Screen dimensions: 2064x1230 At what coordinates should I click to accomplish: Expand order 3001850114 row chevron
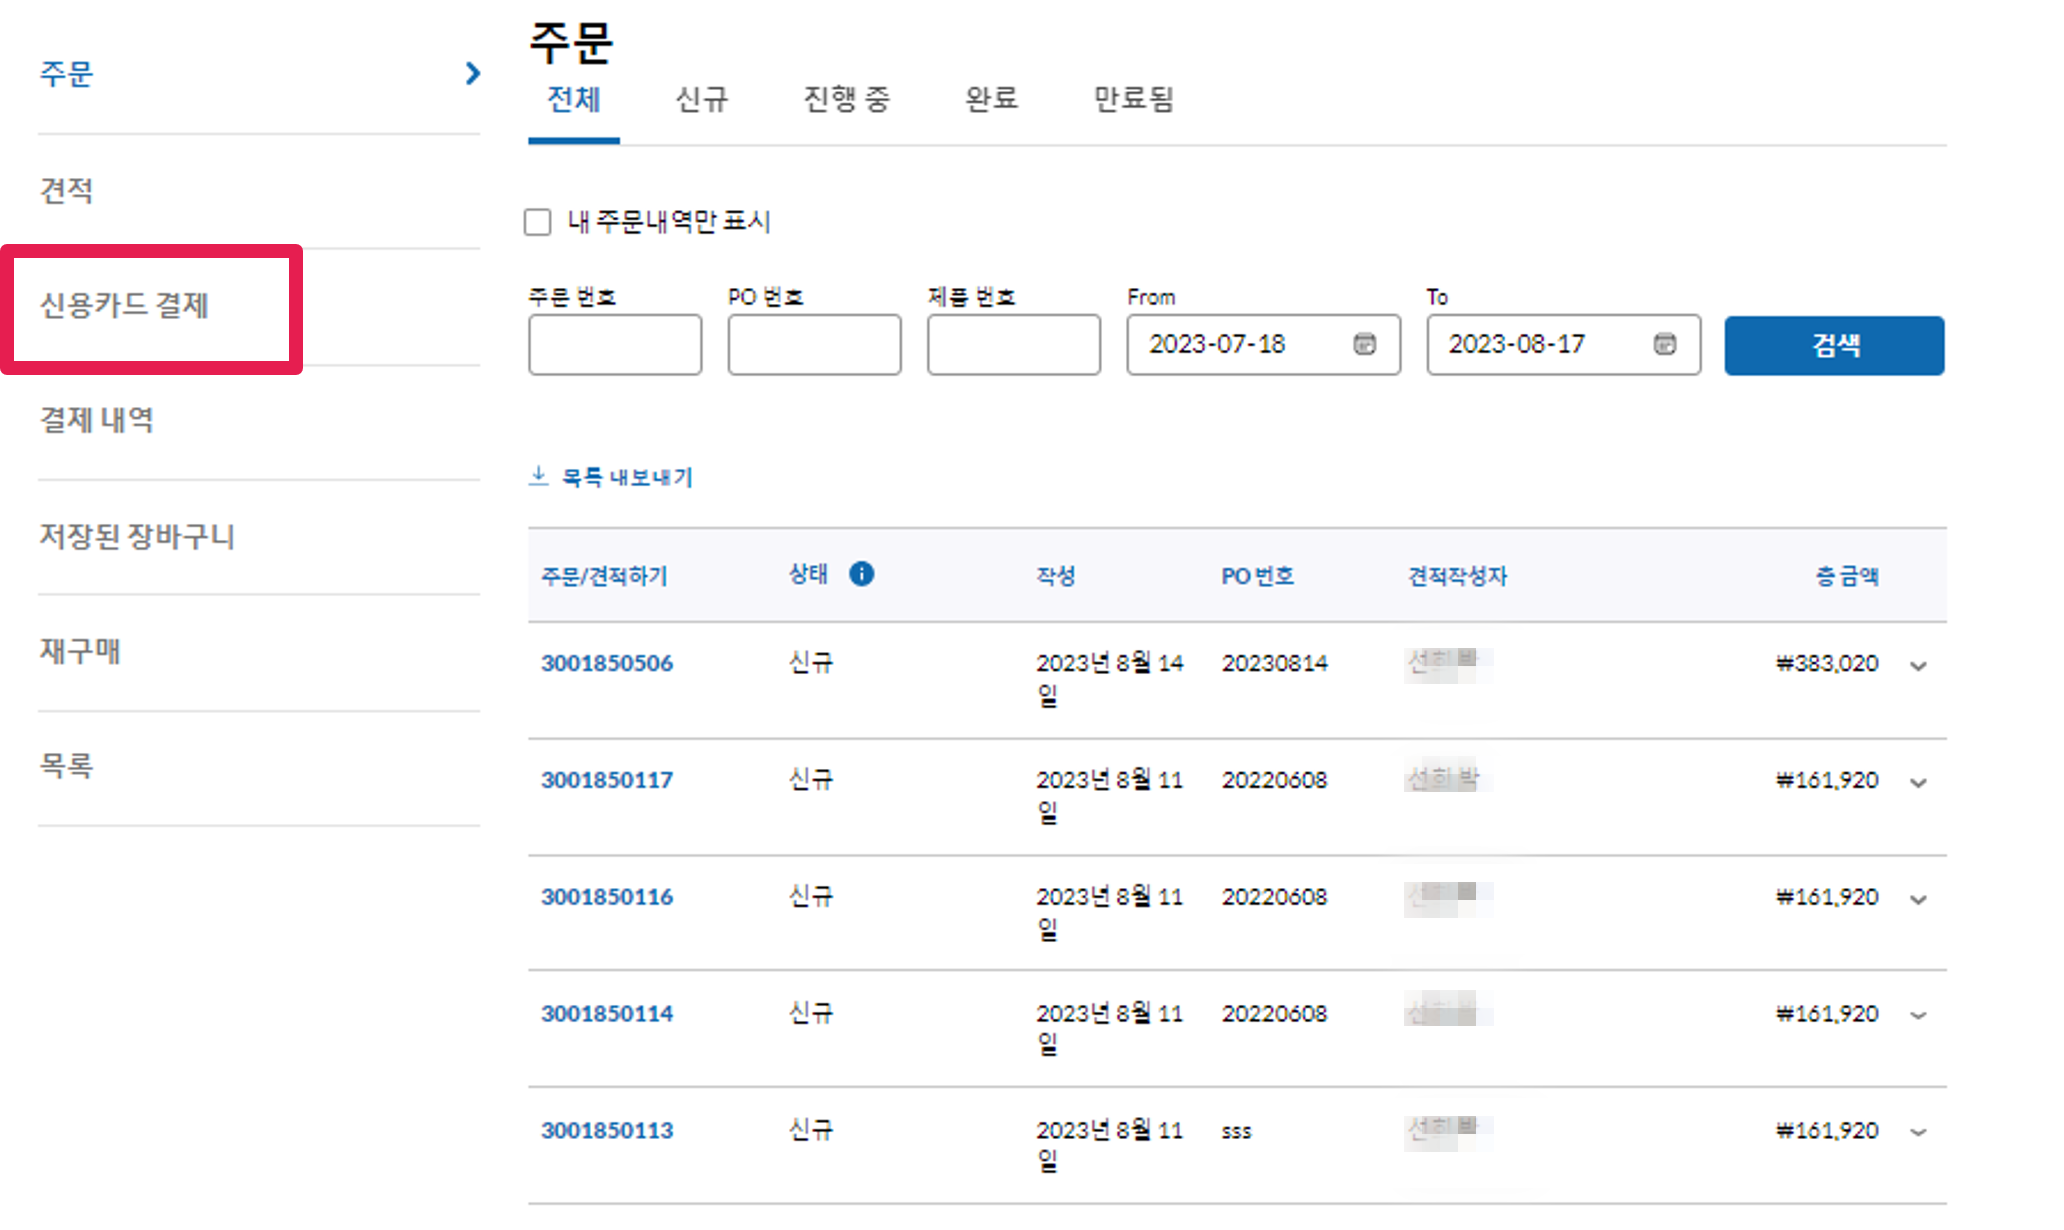(1918, 1016)
